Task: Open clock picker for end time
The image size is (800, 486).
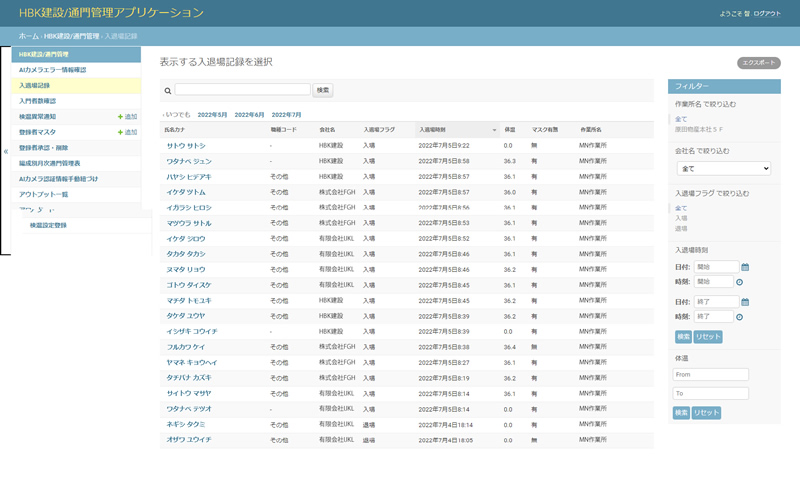Action: coord(740,317)
